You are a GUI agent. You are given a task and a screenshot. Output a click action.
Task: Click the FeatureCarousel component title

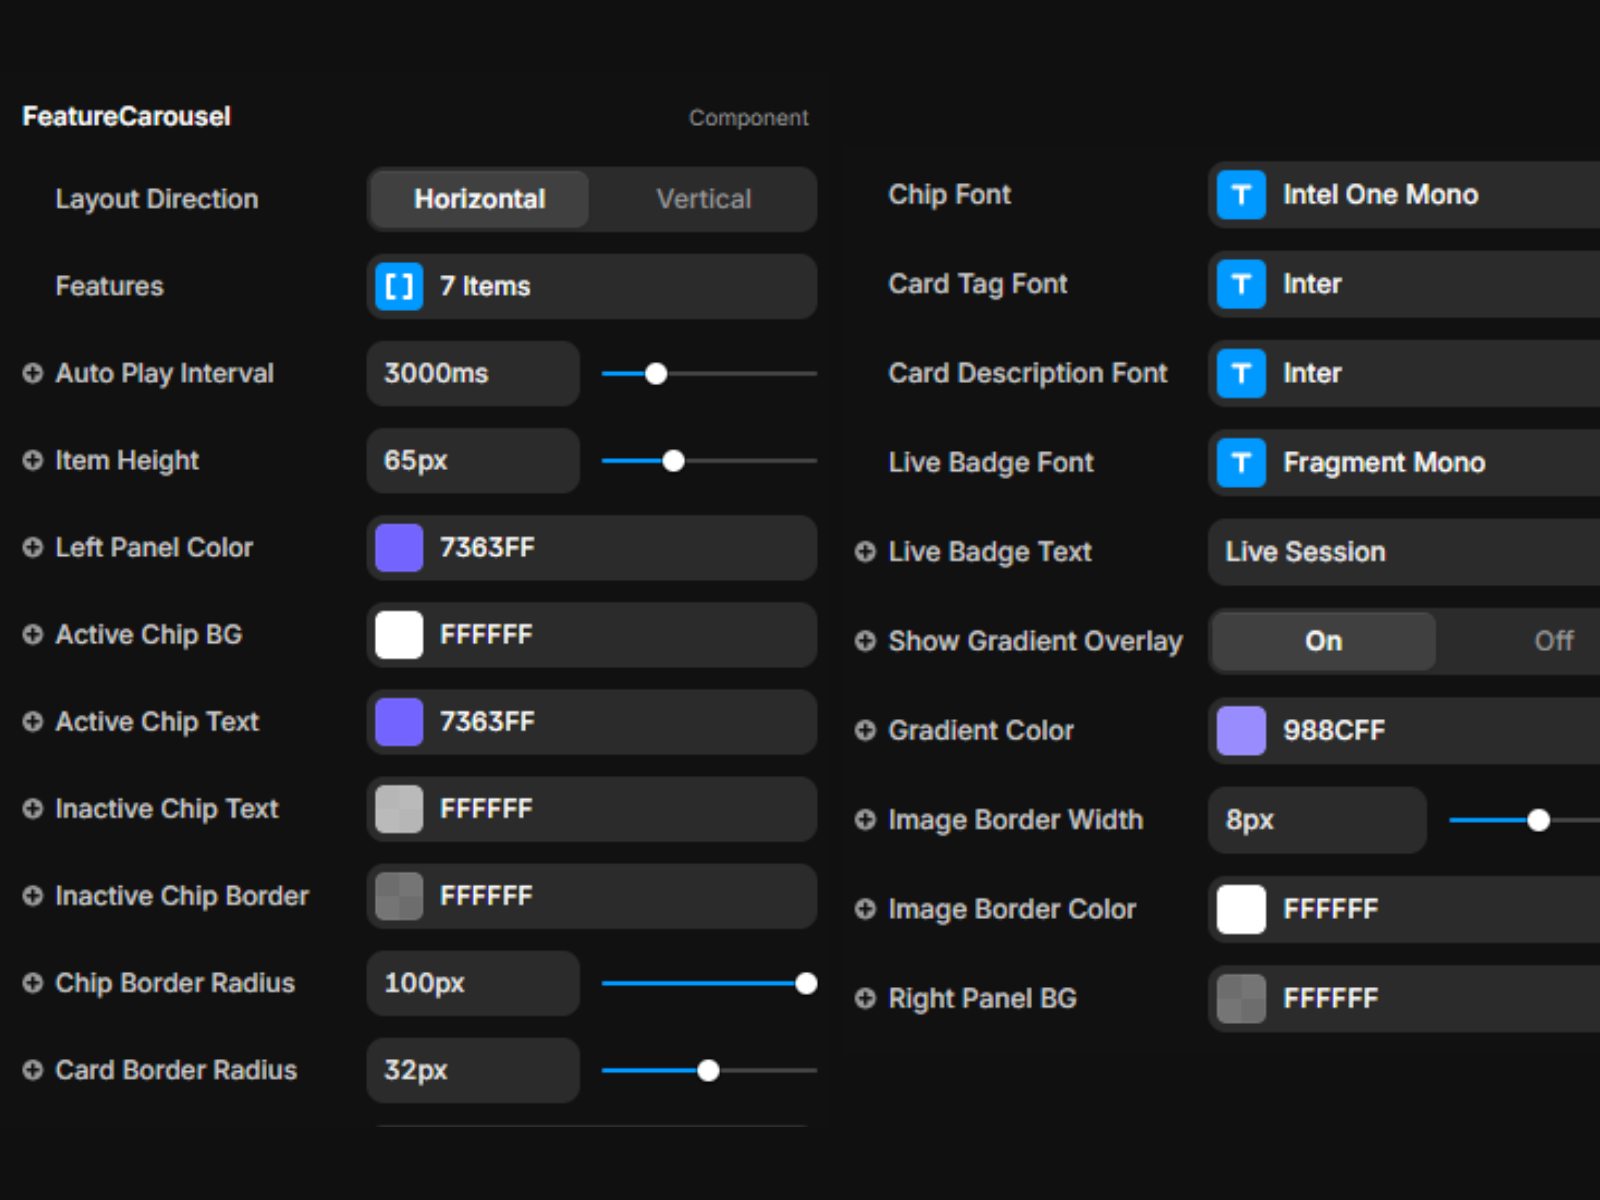point(127,117)
